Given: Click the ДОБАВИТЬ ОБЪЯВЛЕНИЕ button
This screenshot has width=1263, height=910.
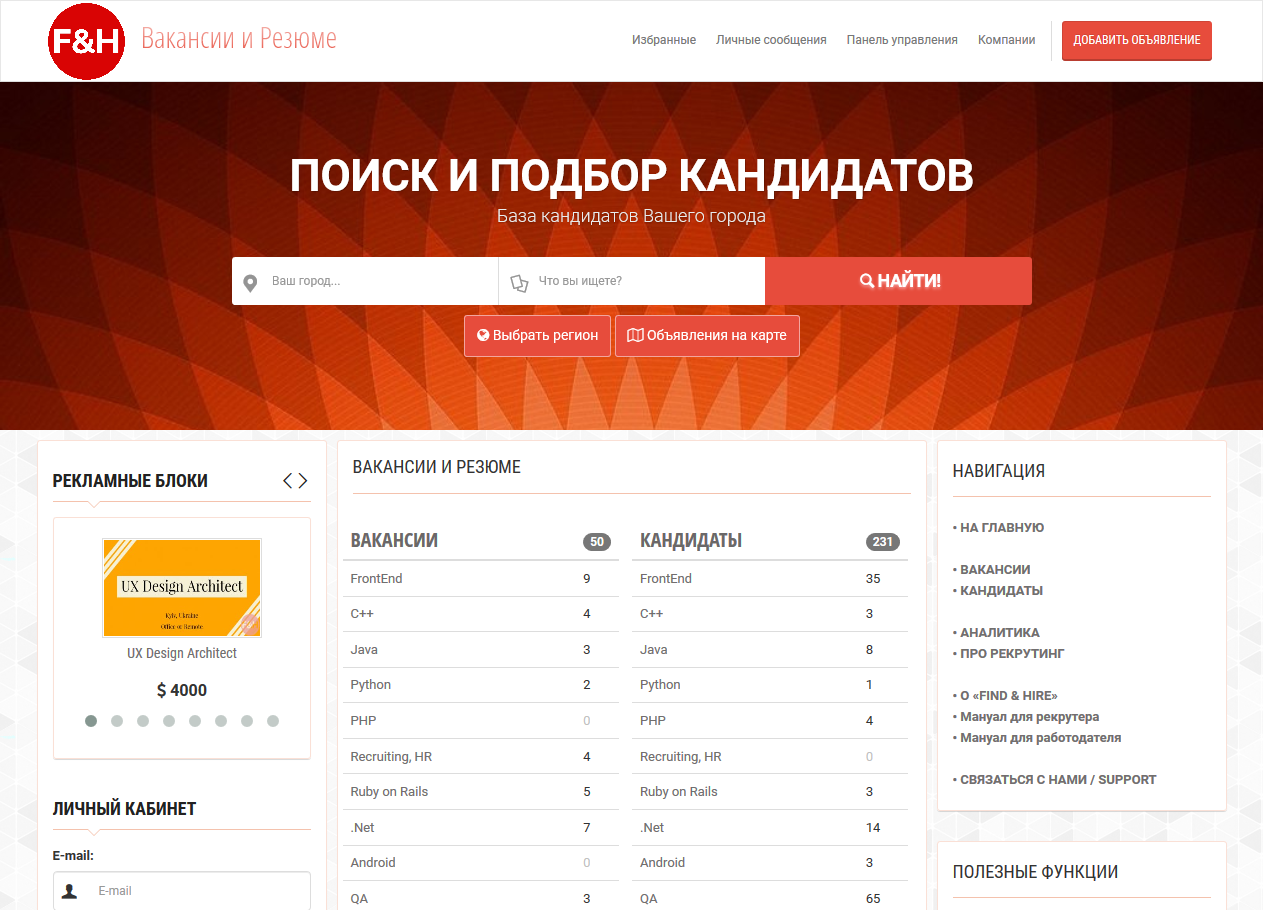Looking at the screenshot, I should [x=1136, y=41].
